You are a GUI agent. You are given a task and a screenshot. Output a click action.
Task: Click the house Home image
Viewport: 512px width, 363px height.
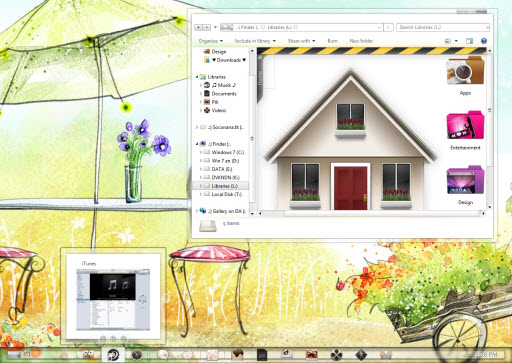pyautogui.click(x=351, y=139)
